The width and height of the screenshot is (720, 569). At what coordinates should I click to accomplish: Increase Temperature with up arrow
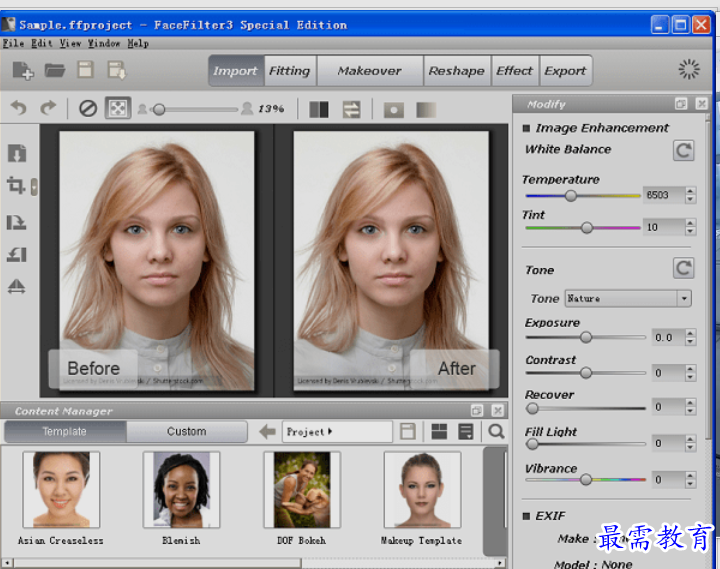click(x=690, y=191)
